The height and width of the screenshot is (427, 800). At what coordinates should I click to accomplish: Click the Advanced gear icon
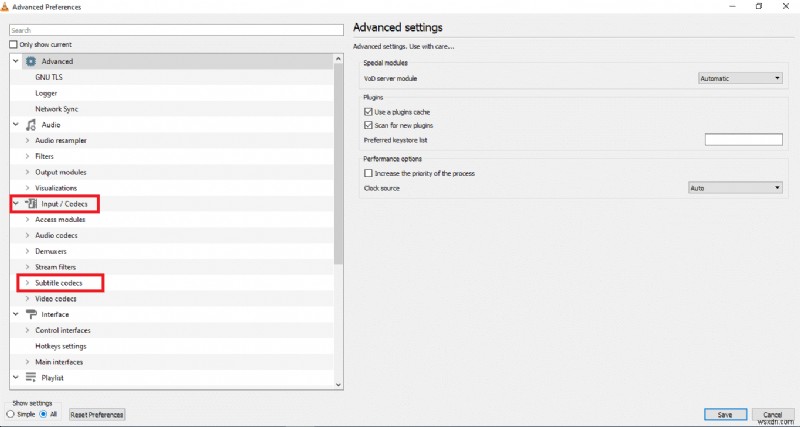31,61
